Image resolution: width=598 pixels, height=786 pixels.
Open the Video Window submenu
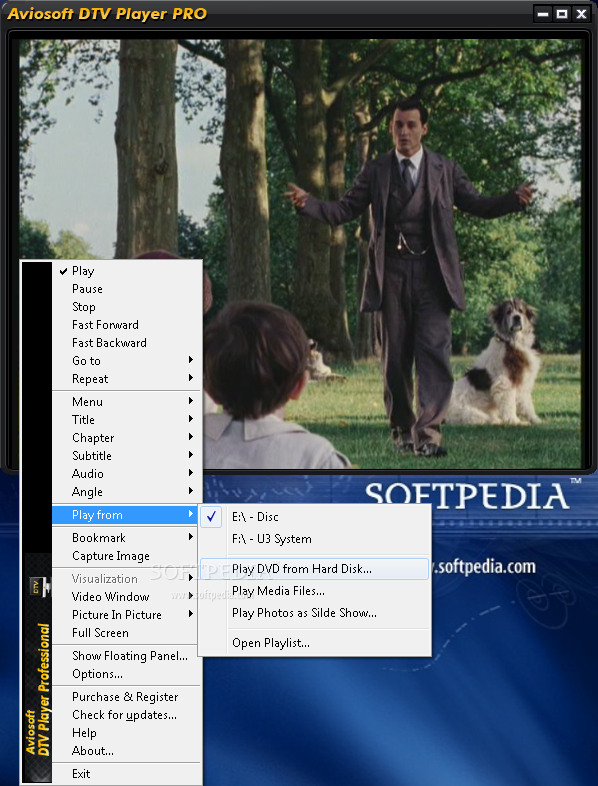126,597
